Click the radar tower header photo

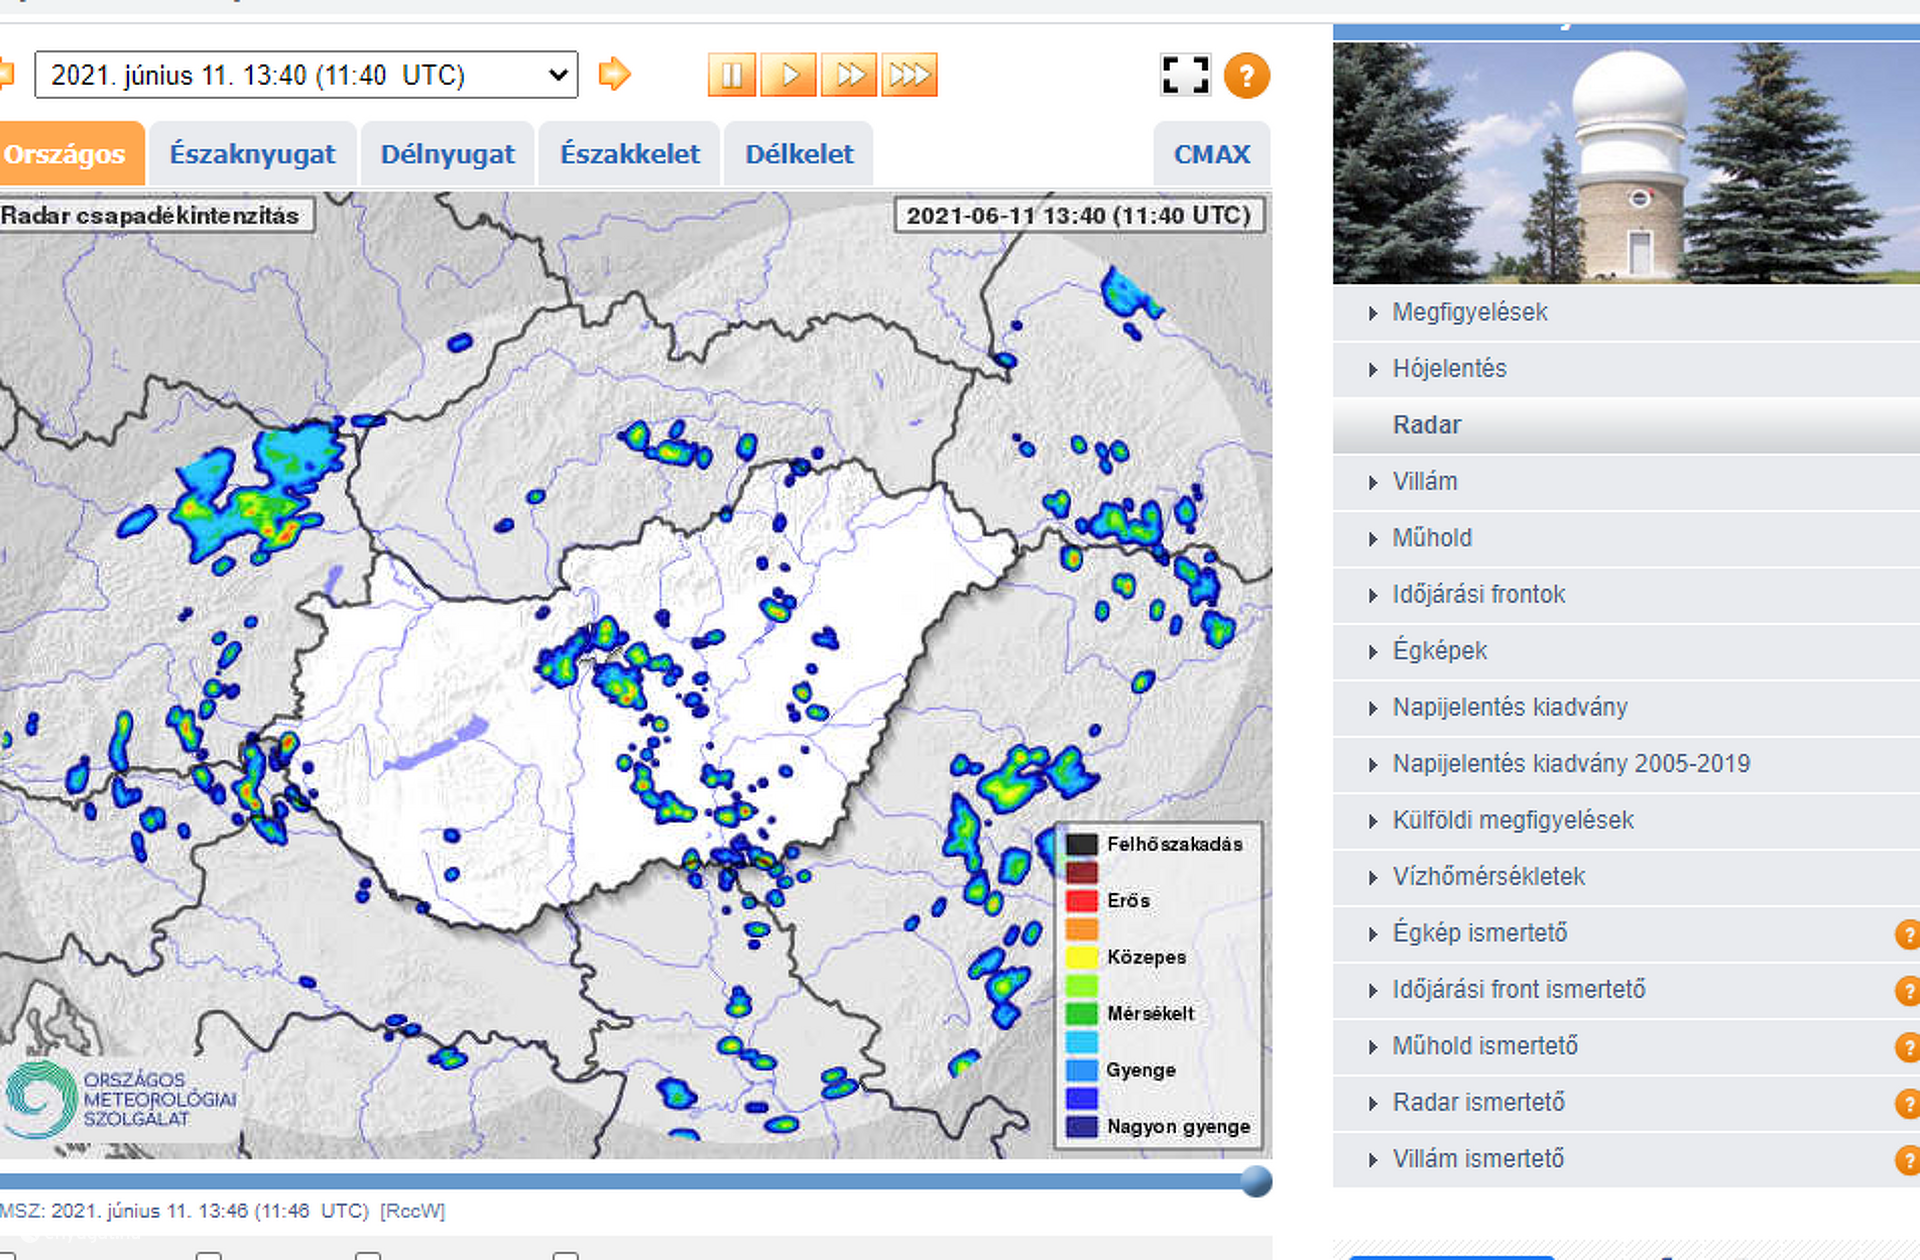click(1626, 162)
